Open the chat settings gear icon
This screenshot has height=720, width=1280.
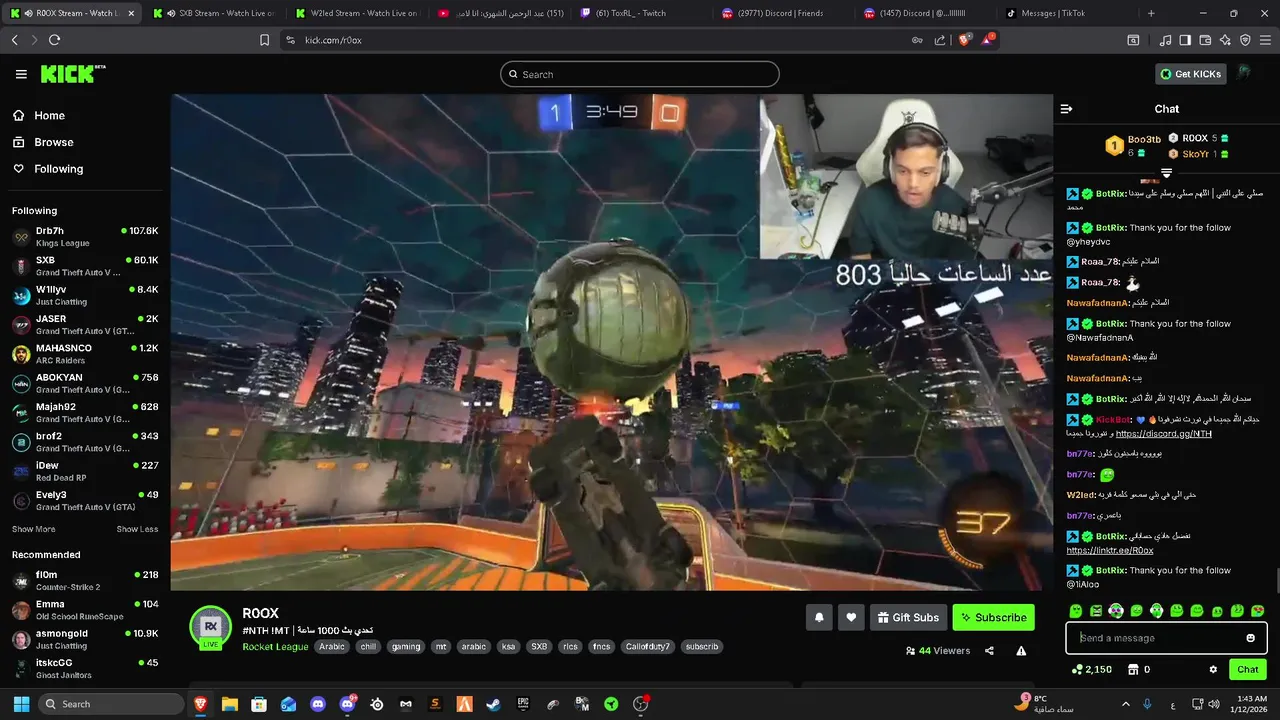click(x=1213, y=669)
